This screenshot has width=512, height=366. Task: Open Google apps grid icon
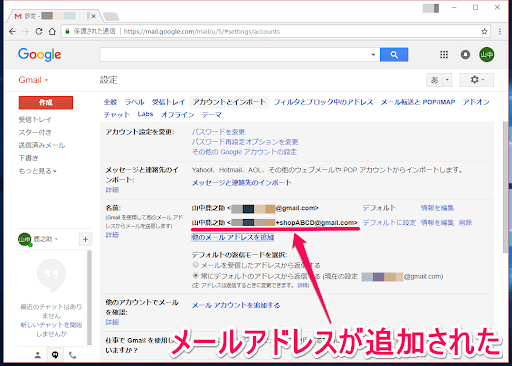[444, 55]
